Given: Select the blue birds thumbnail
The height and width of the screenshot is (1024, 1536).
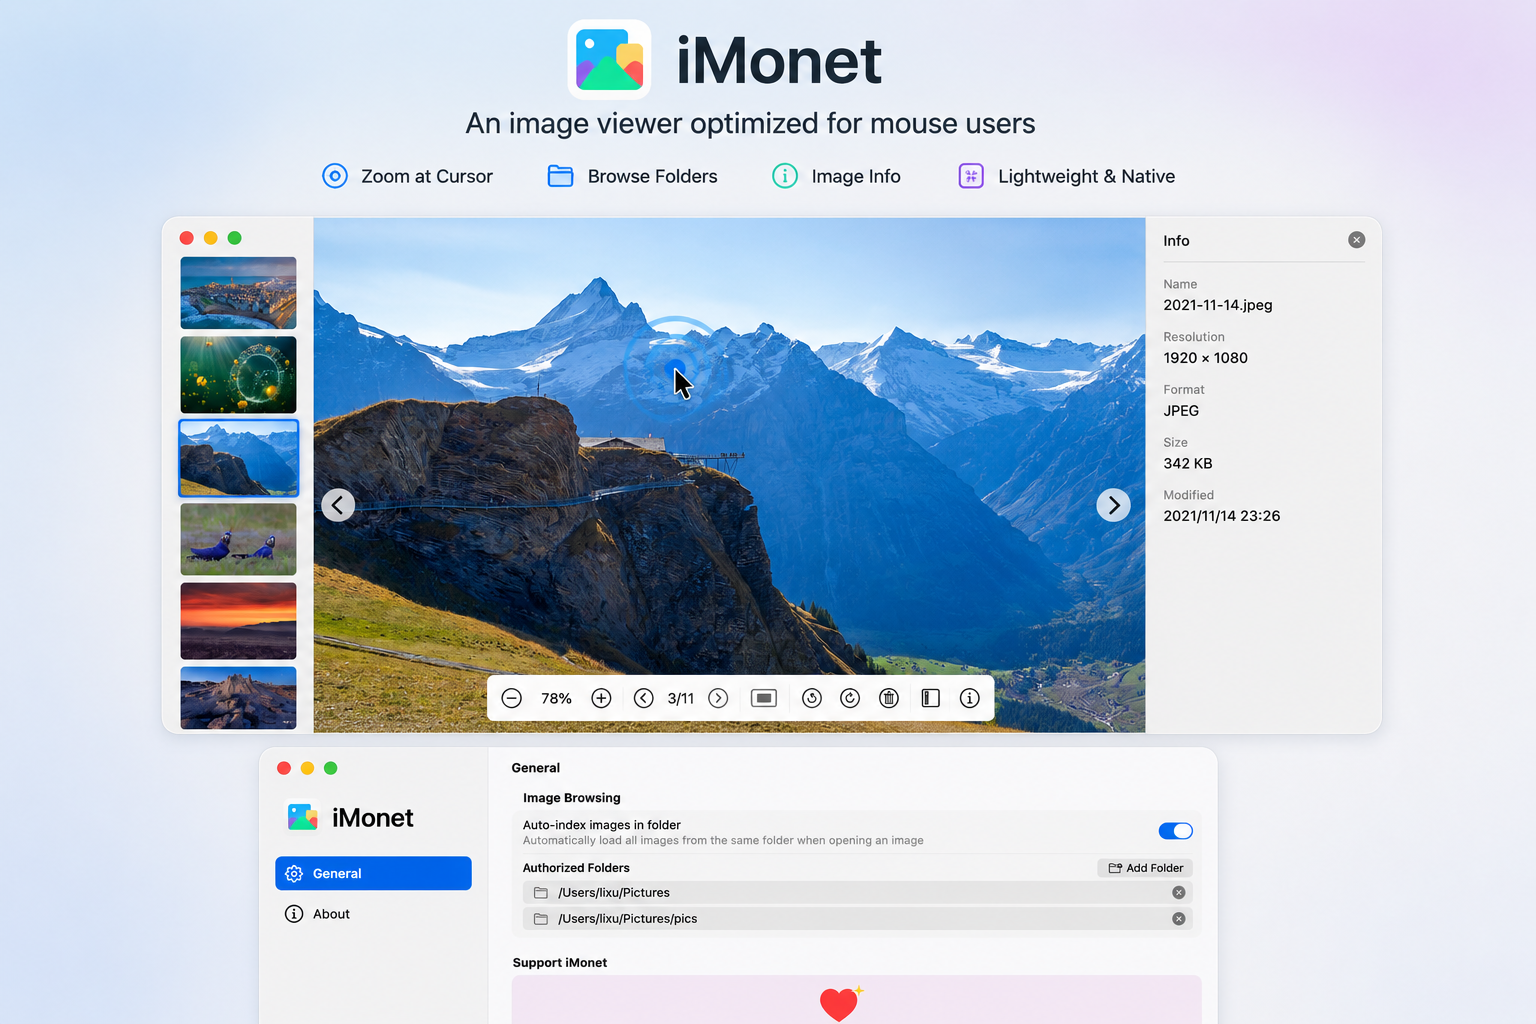Looking at the screenshot, I should click(x=238, y=539).
